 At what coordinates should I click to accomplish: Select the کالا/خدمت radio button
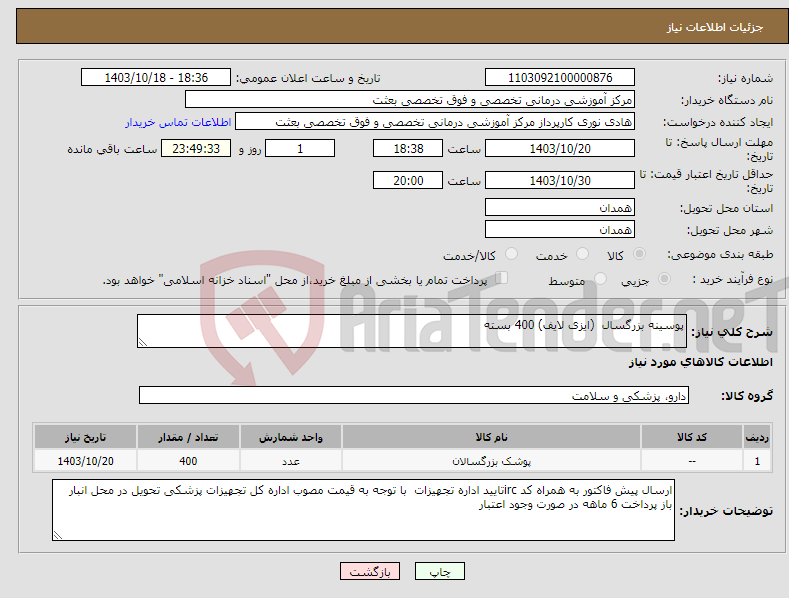(511, 254)
